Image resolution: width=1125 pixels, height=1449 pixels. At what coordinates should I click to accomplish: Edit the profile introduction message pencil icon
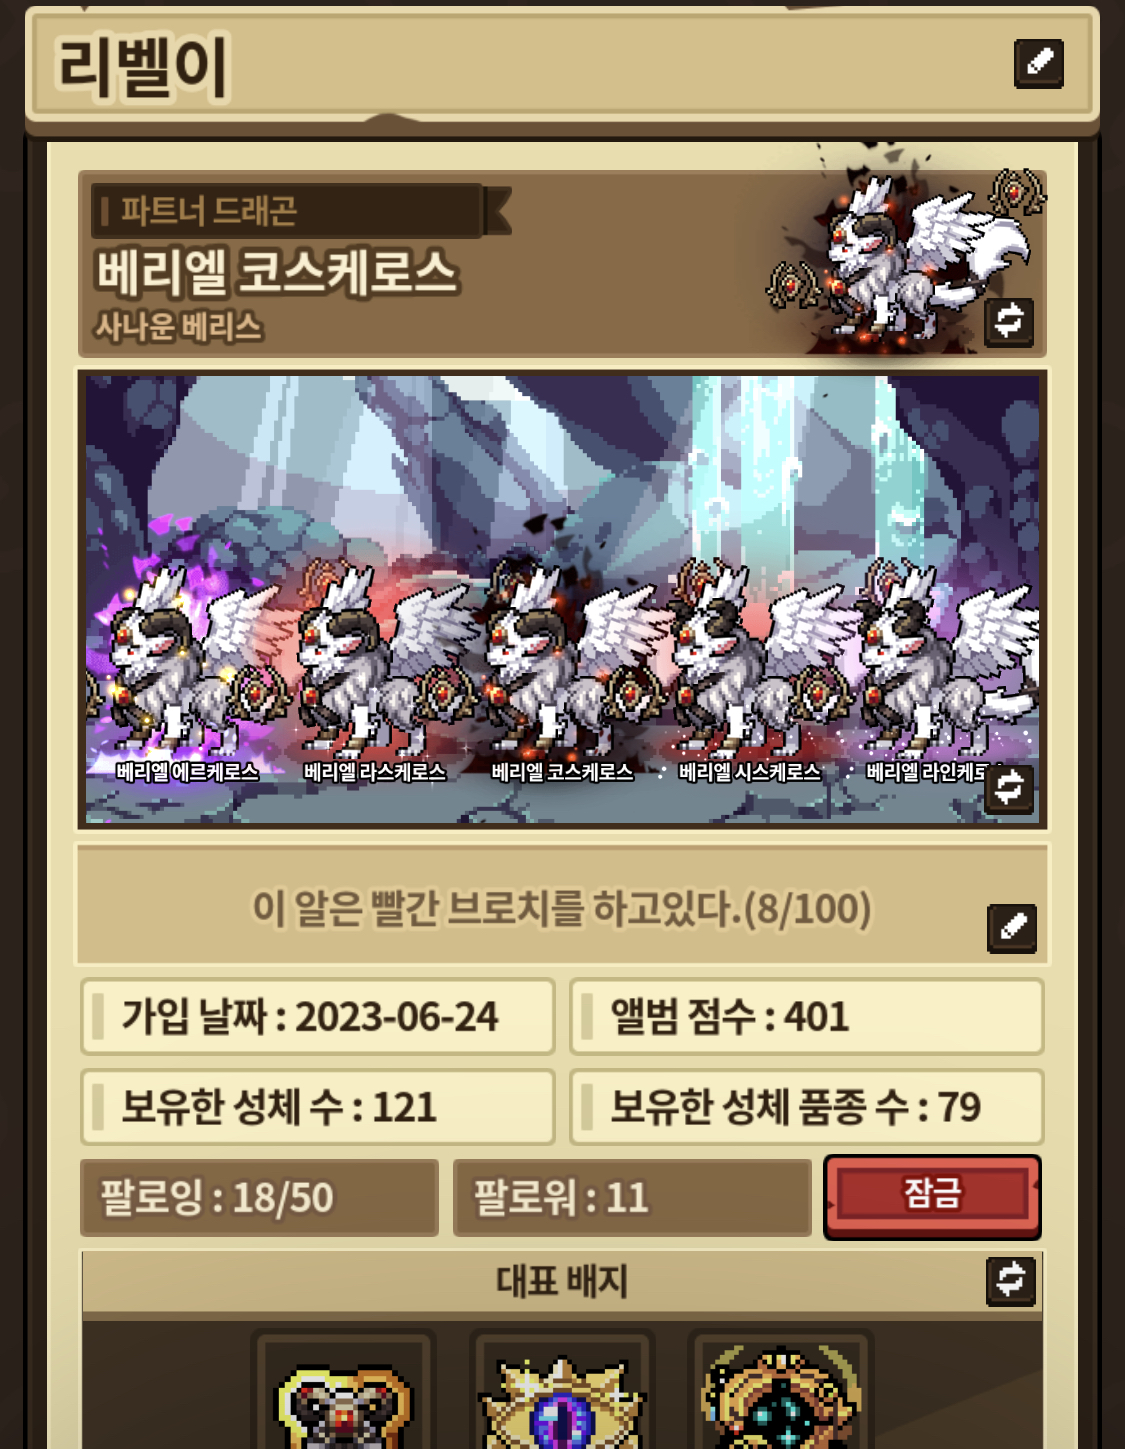pos(1012,928)
